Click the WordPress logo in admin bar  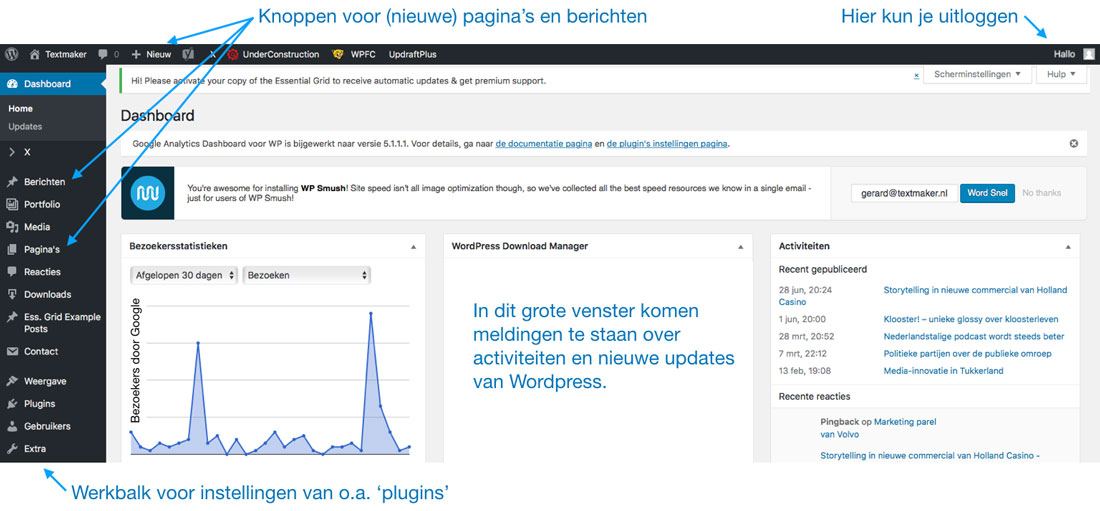(x=11, y=54)
